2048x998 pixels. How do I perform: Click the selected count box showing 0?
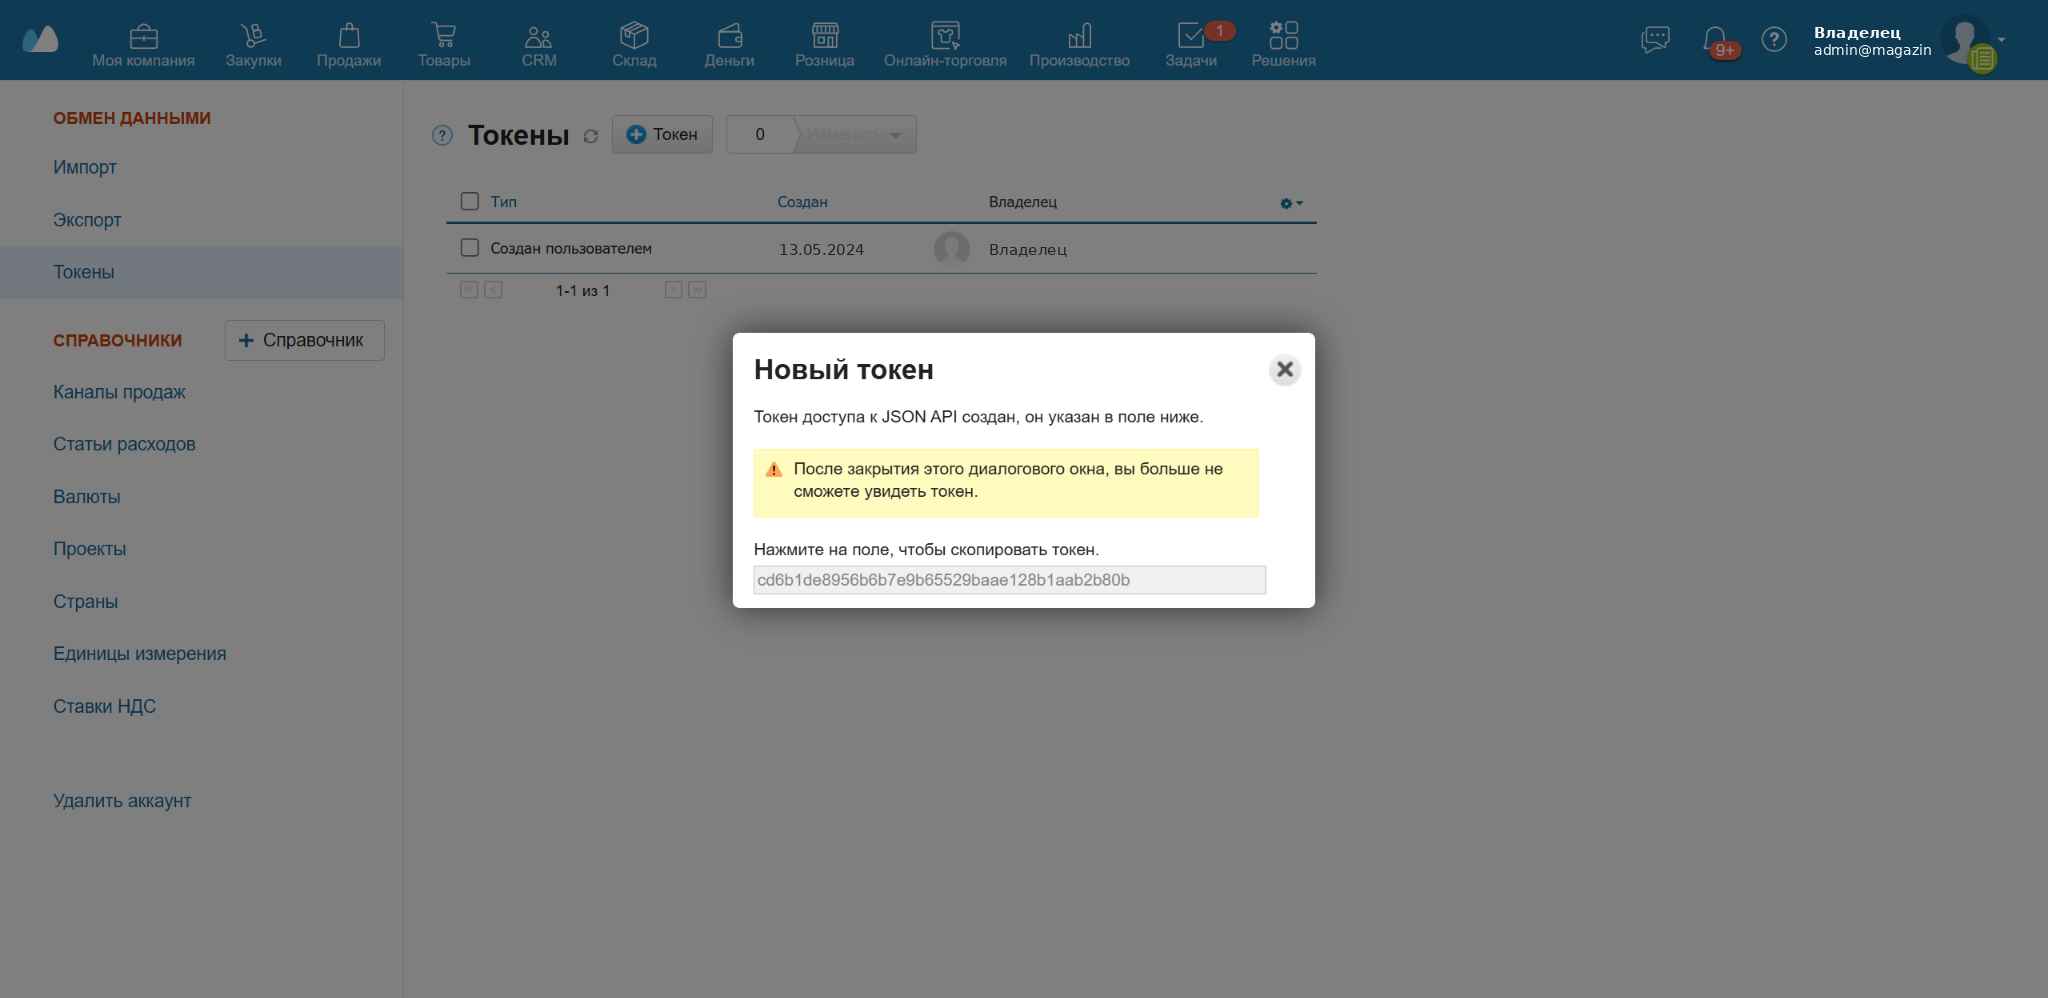(x=760, y=134)
